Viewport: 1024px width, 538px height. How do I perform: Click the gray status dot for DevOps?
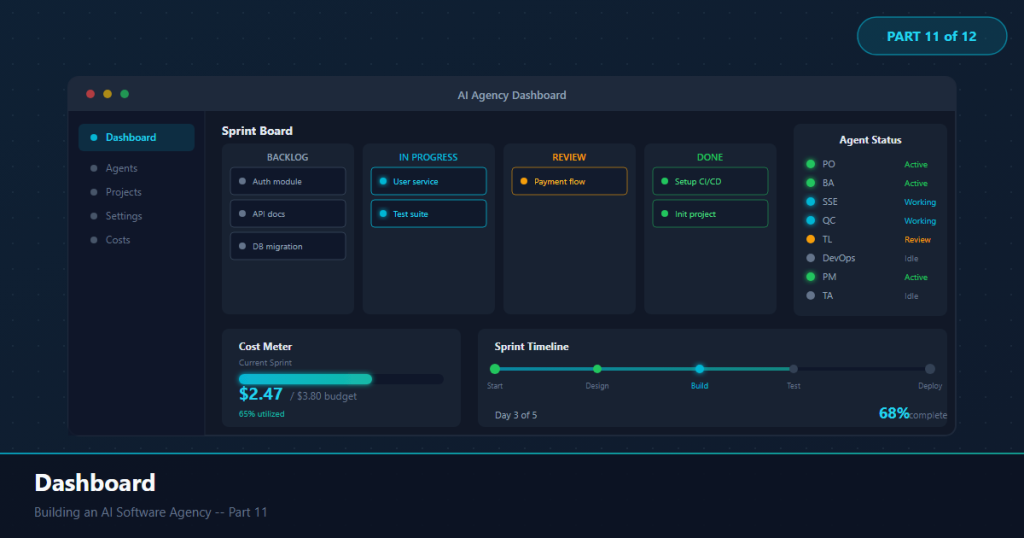pos(810,258)
